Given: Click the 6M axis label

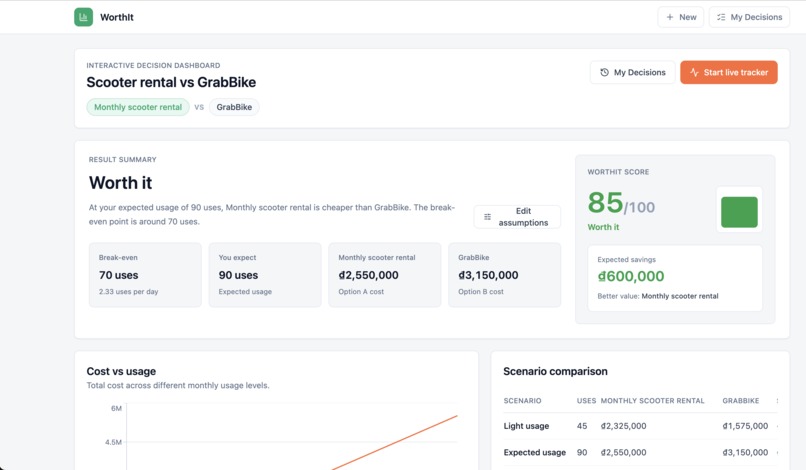Looking at the screenshot, I should coord(117,408).
